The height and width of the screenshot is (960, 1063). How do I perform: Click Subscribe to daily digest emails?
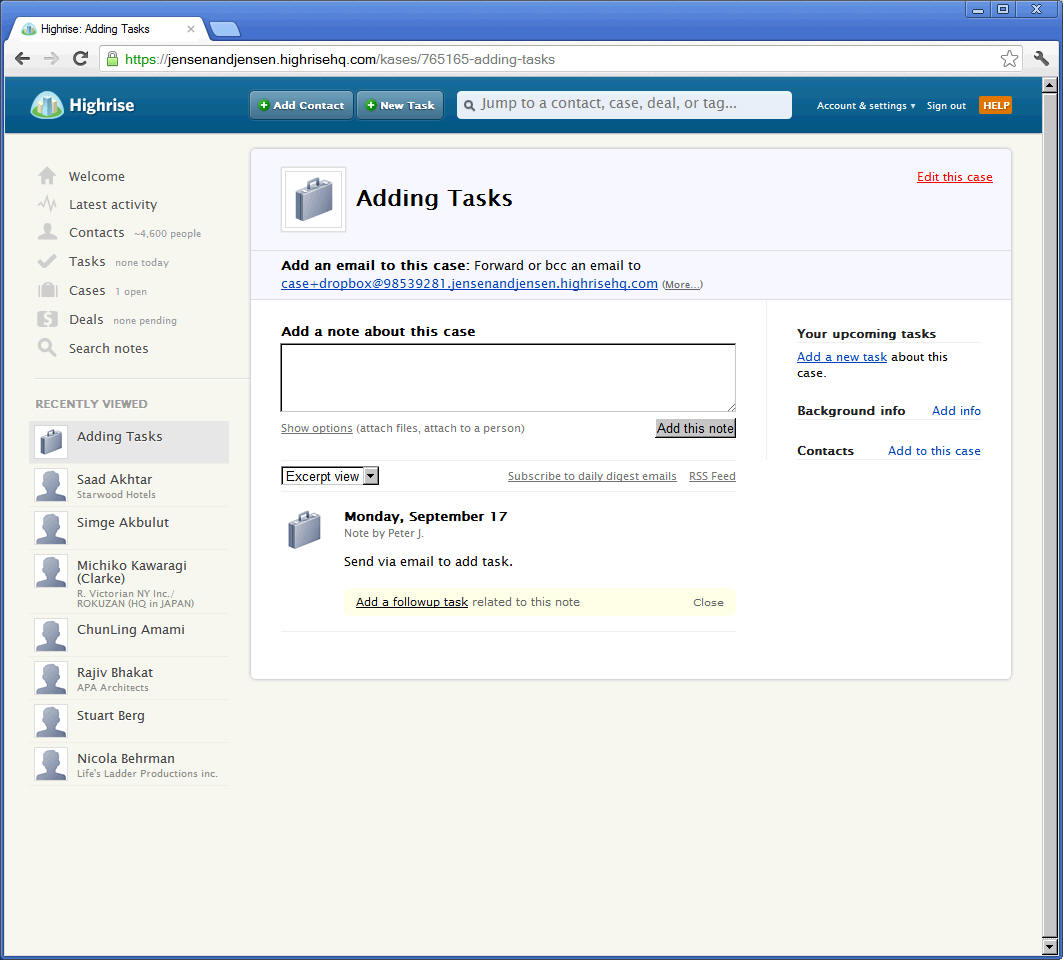point(592,476)
